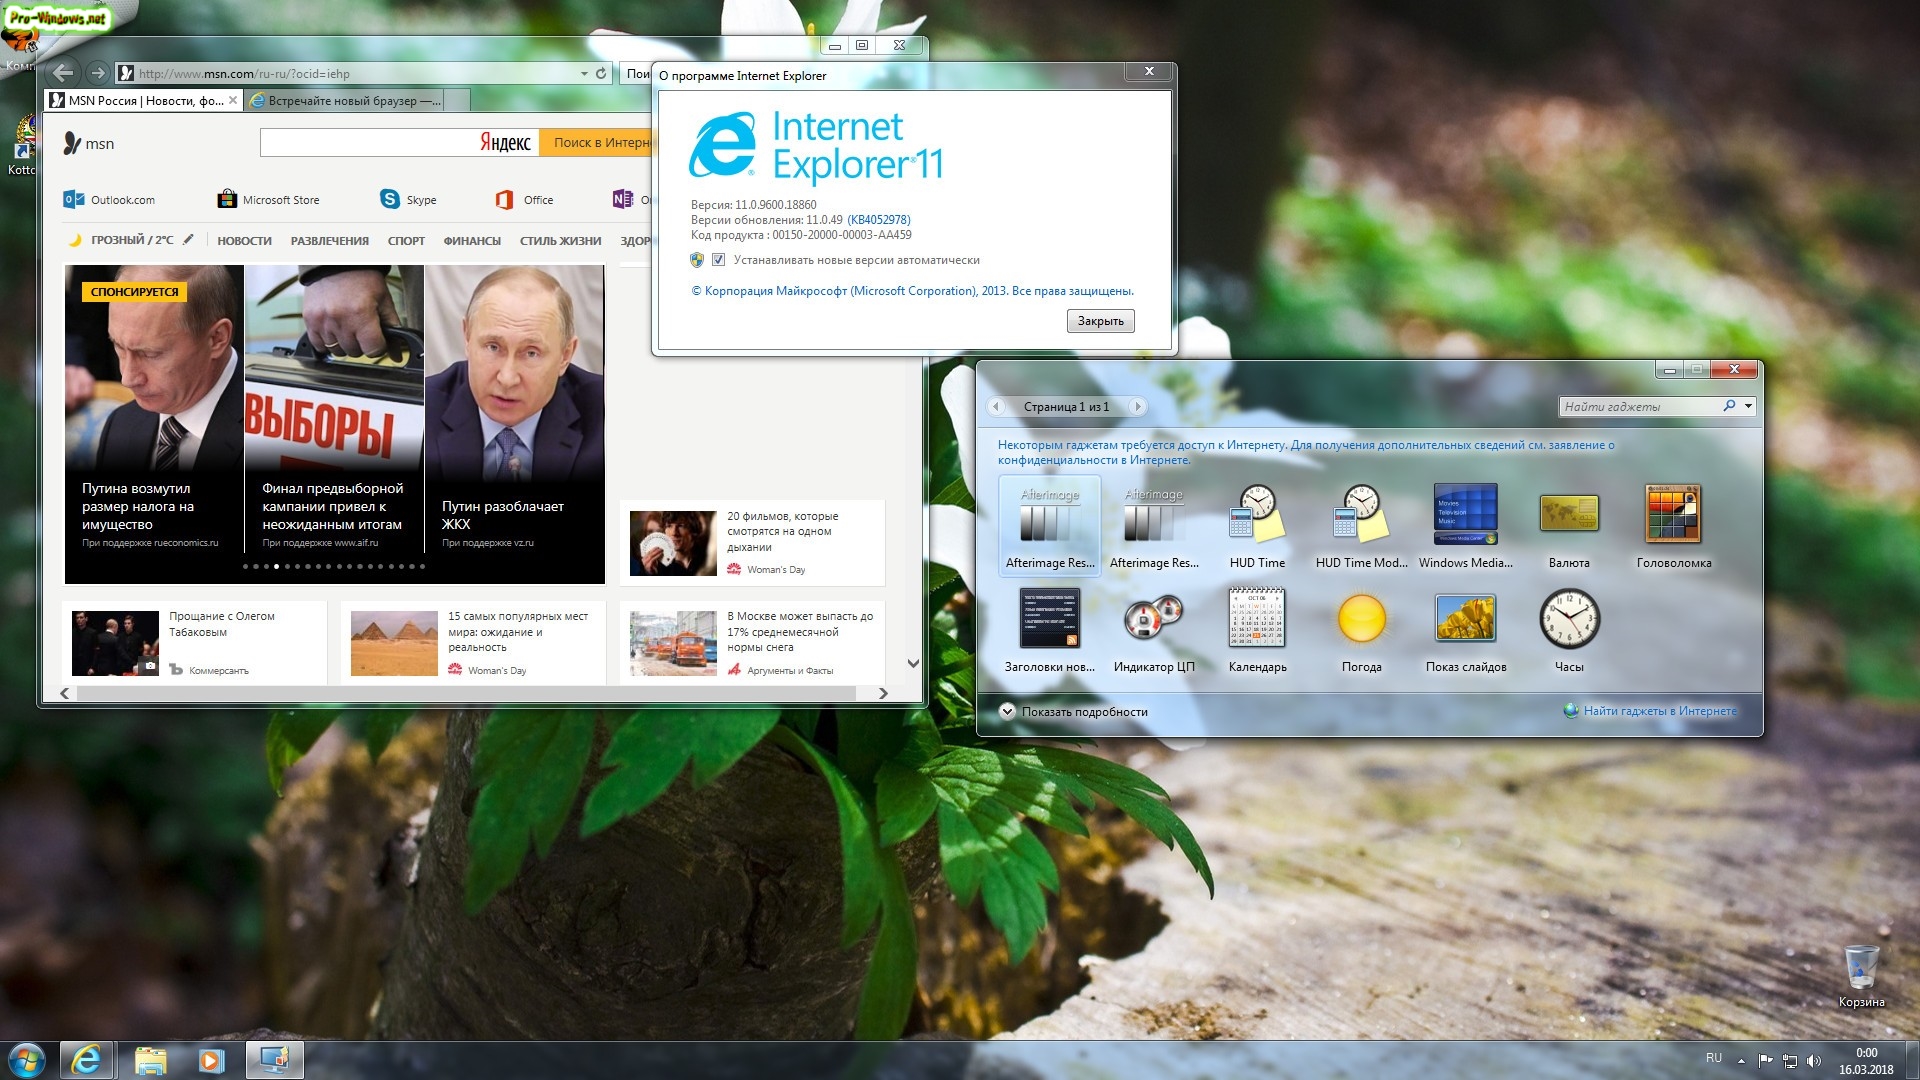1920x1080 pixels.
Task: Select the Часы clock gadget
Action: click(1568, 621)
